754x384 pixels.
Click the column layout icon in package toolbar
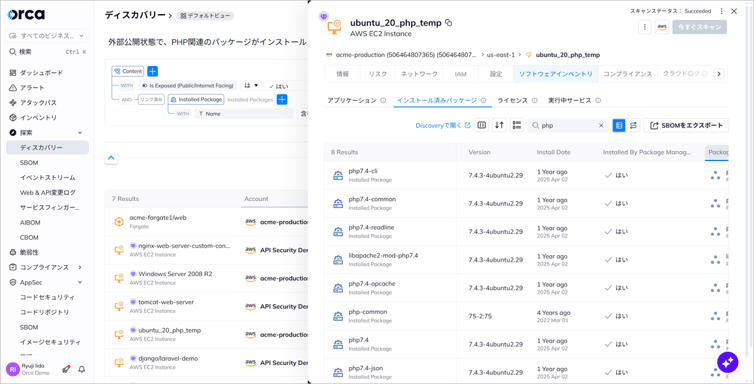(481, 125)
